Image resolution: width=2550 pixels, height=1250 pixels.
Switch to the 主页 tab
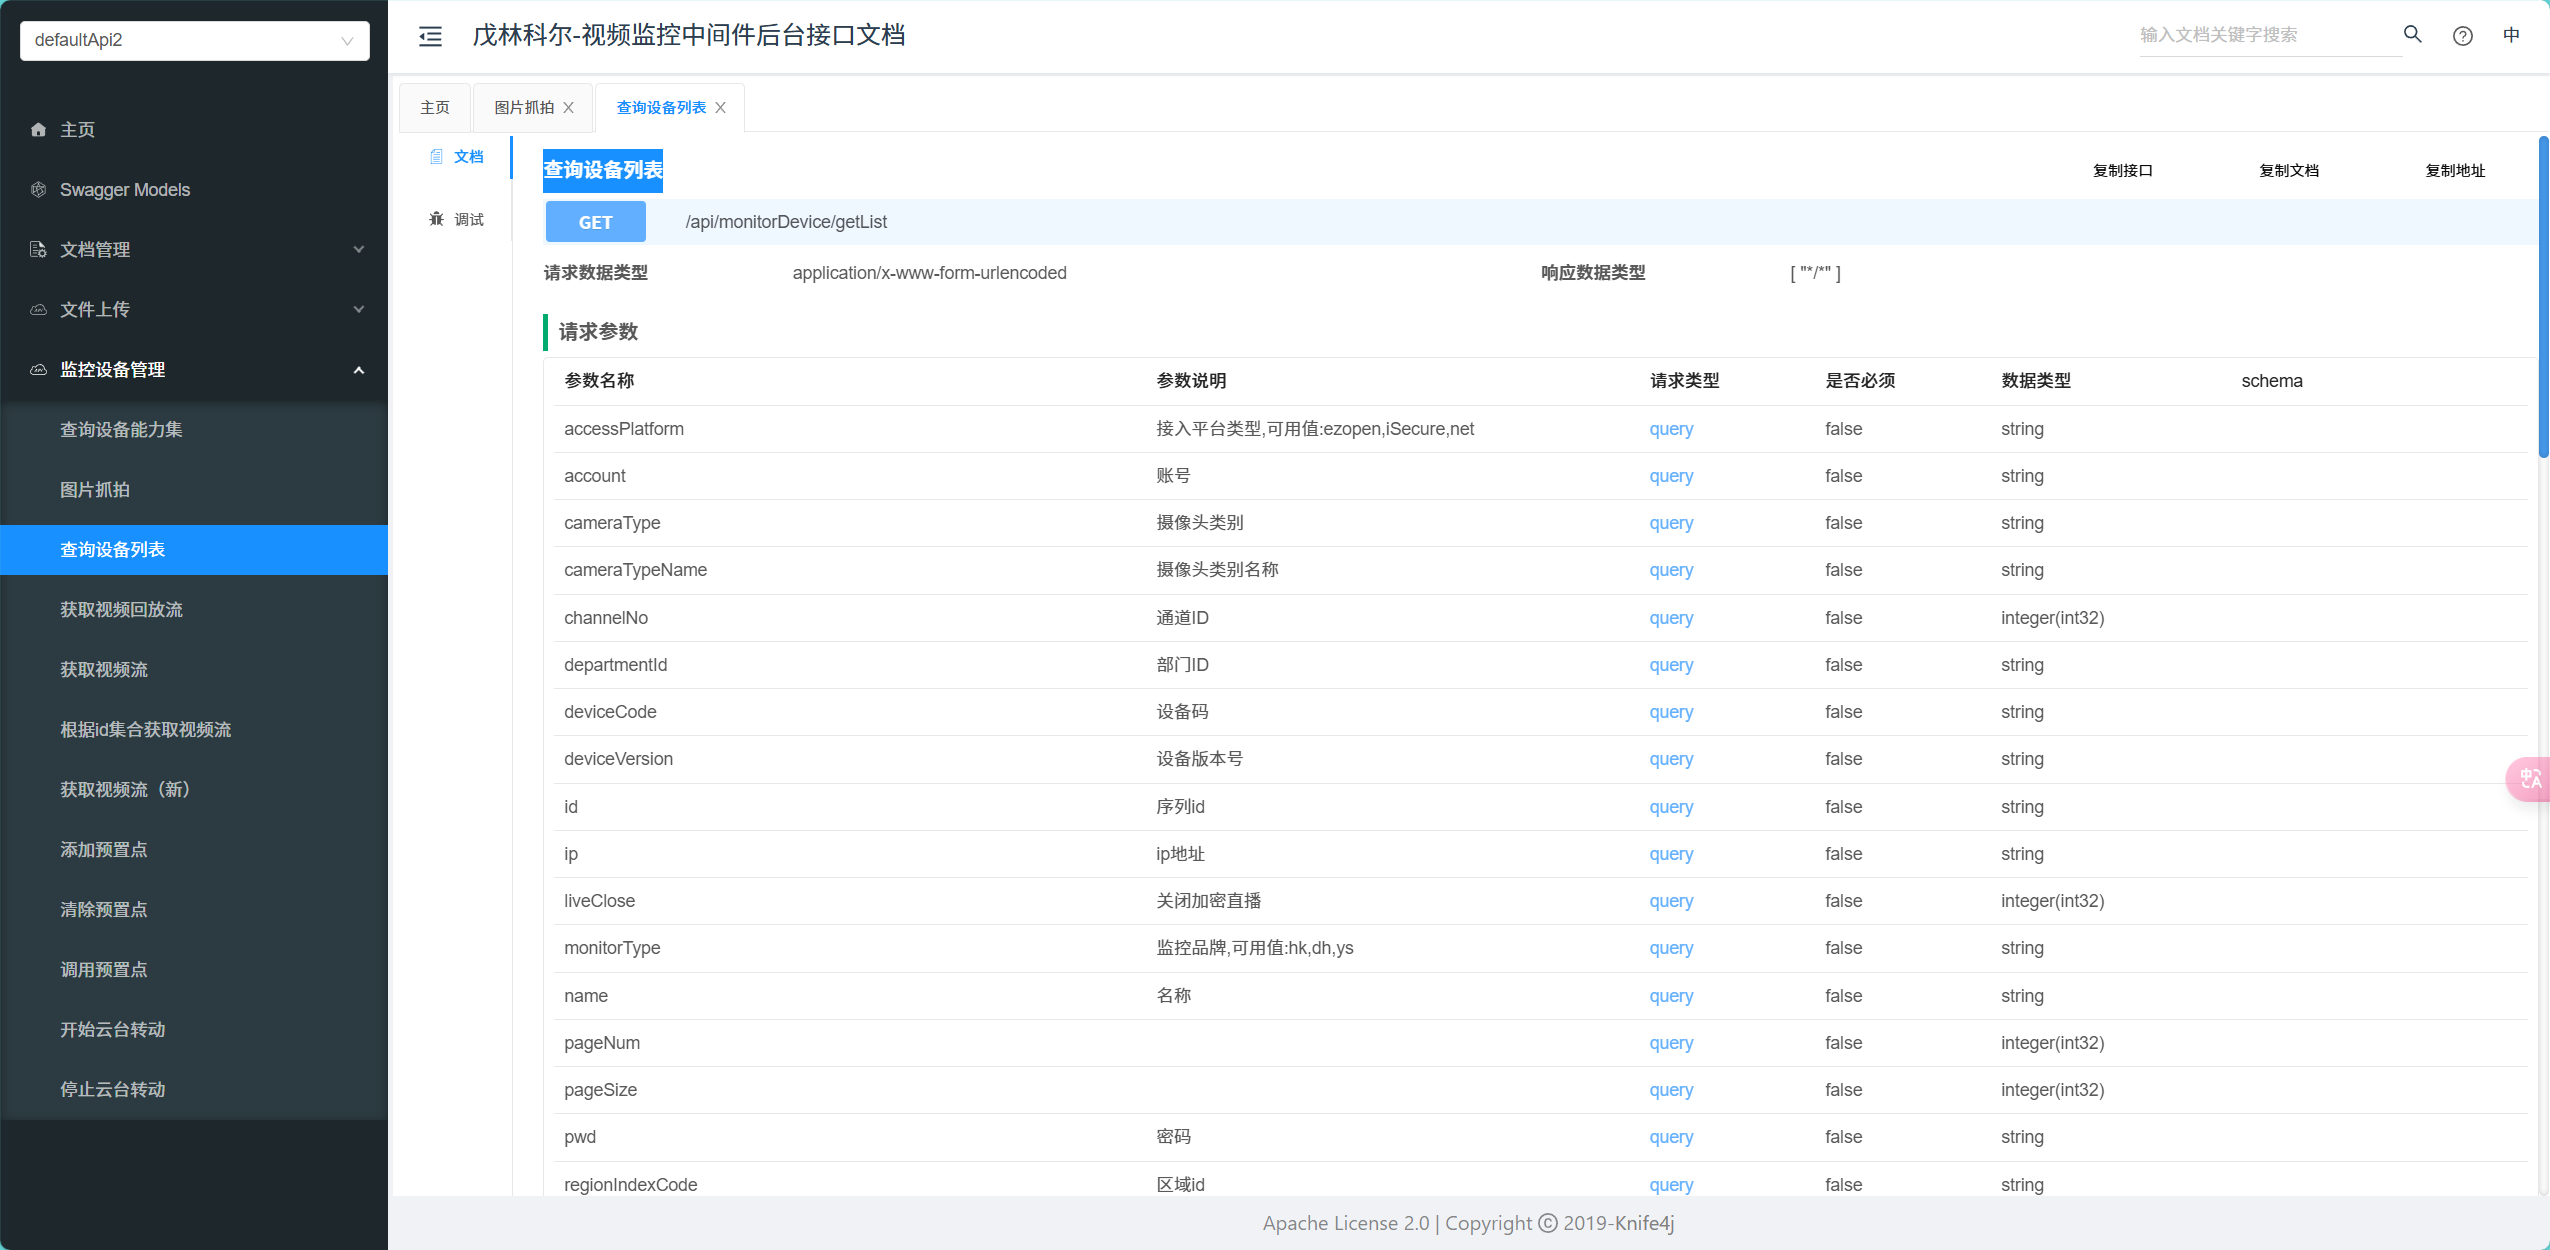(x=434, y=107)
